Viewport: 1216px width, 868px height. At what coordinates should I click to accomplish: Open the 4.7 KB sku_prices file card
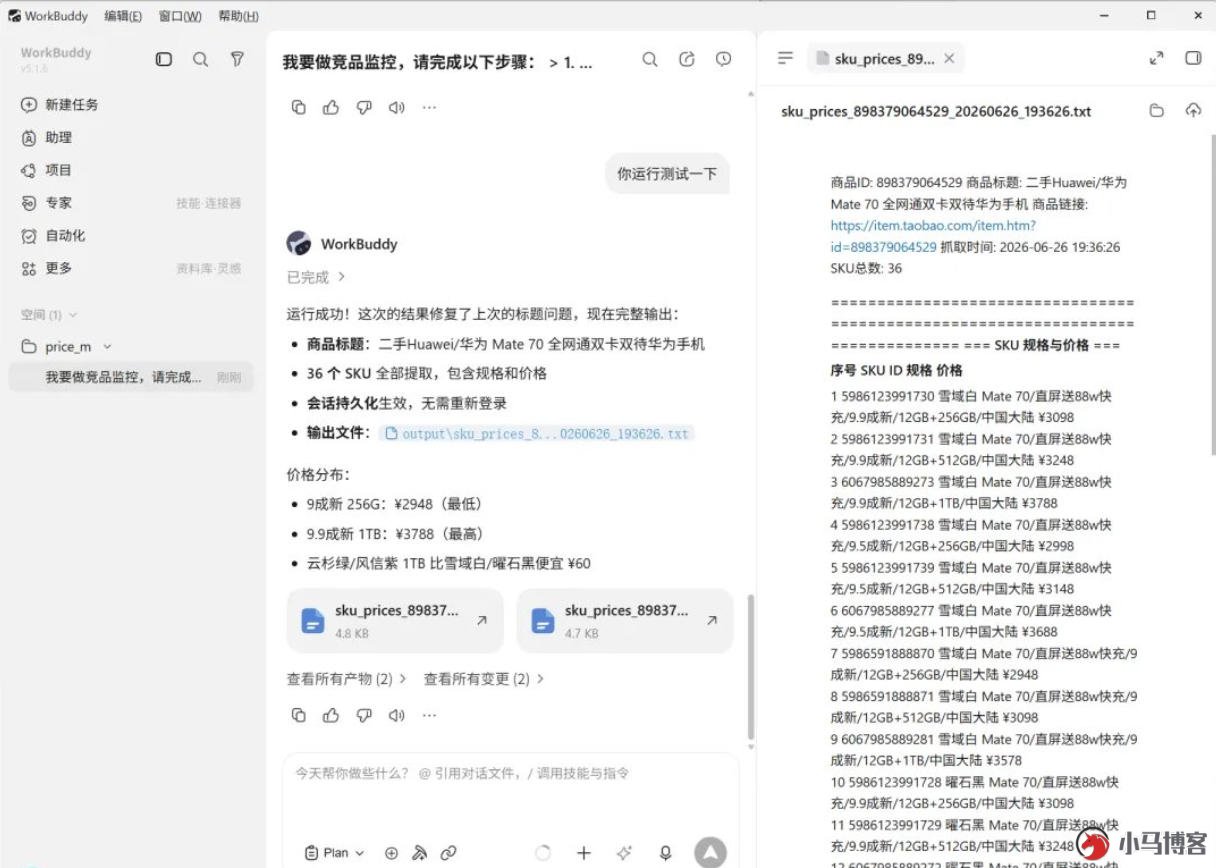(x=625, y=621)
